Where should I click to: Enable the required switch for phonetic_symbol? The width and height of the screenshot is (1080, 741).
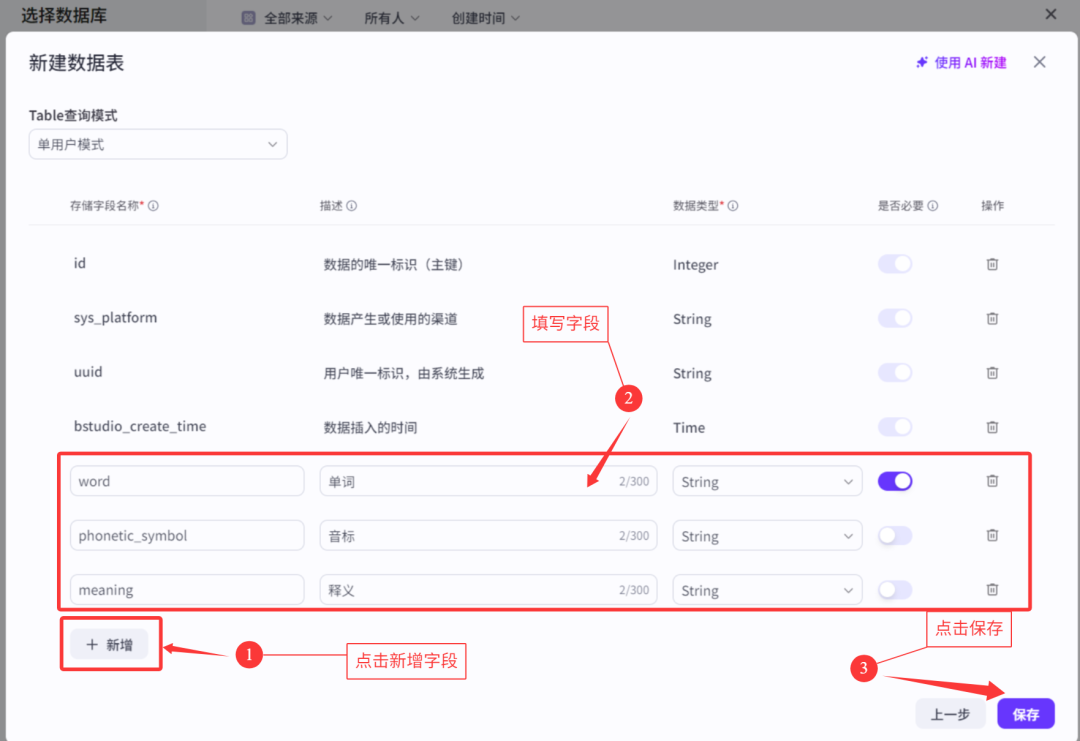(895, 535)
